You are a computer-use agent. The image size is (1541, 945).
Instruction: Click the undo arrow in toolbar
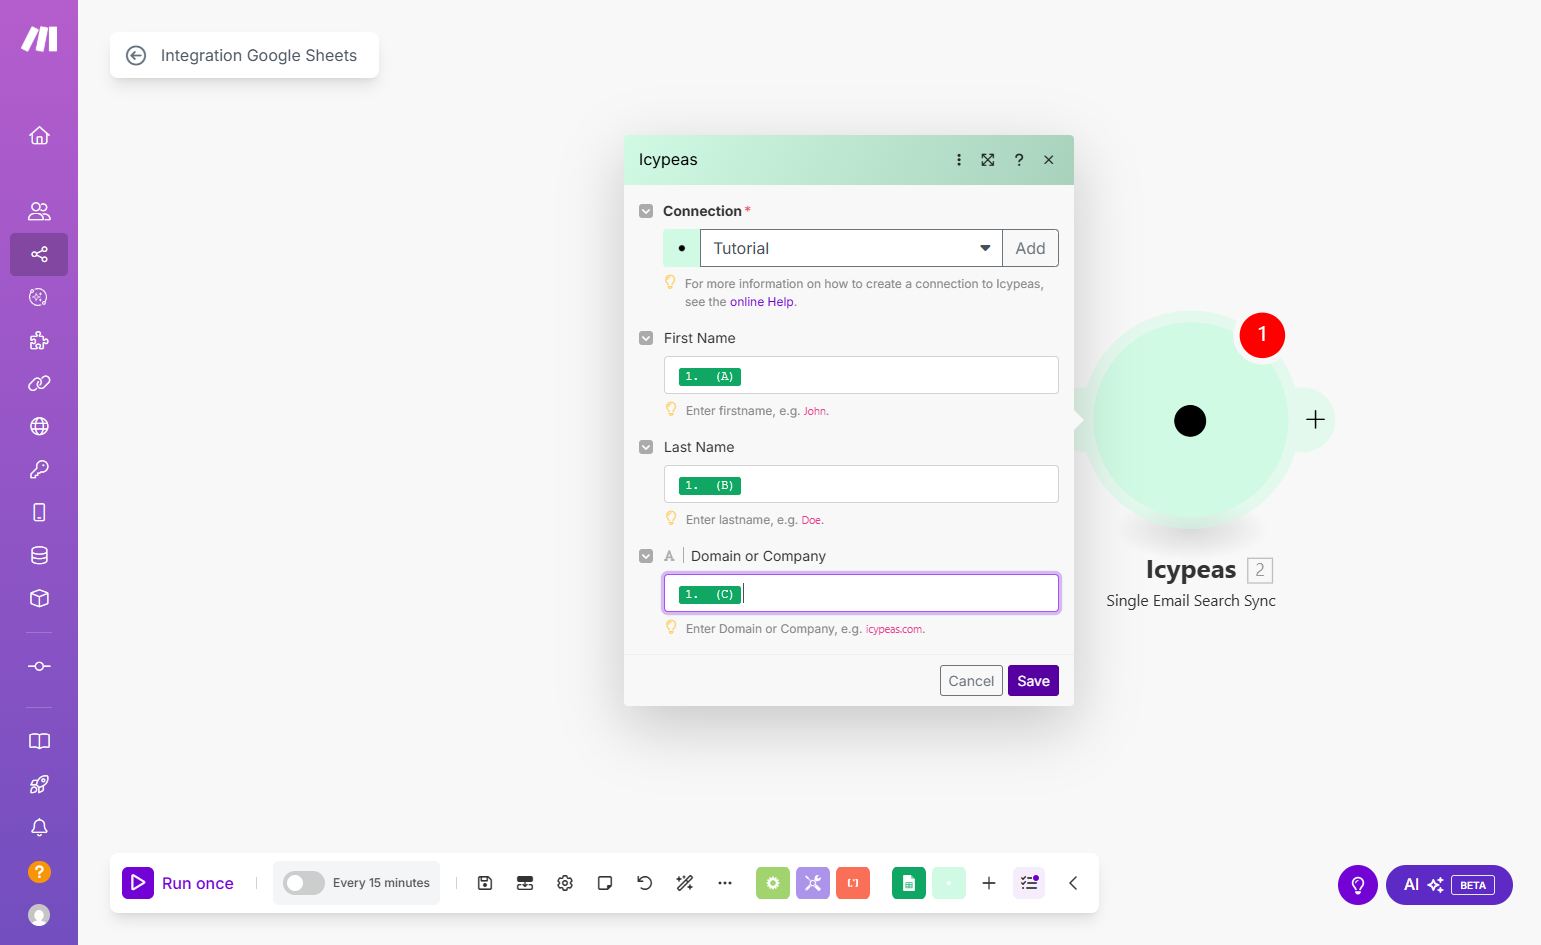pos(645,883)
